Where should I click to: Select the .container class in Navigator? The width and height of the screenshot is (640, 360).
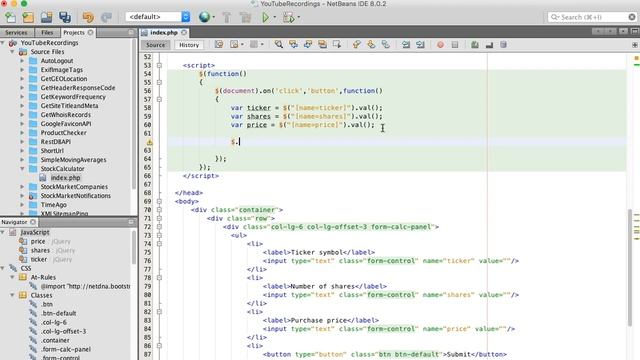coord(55,340)
